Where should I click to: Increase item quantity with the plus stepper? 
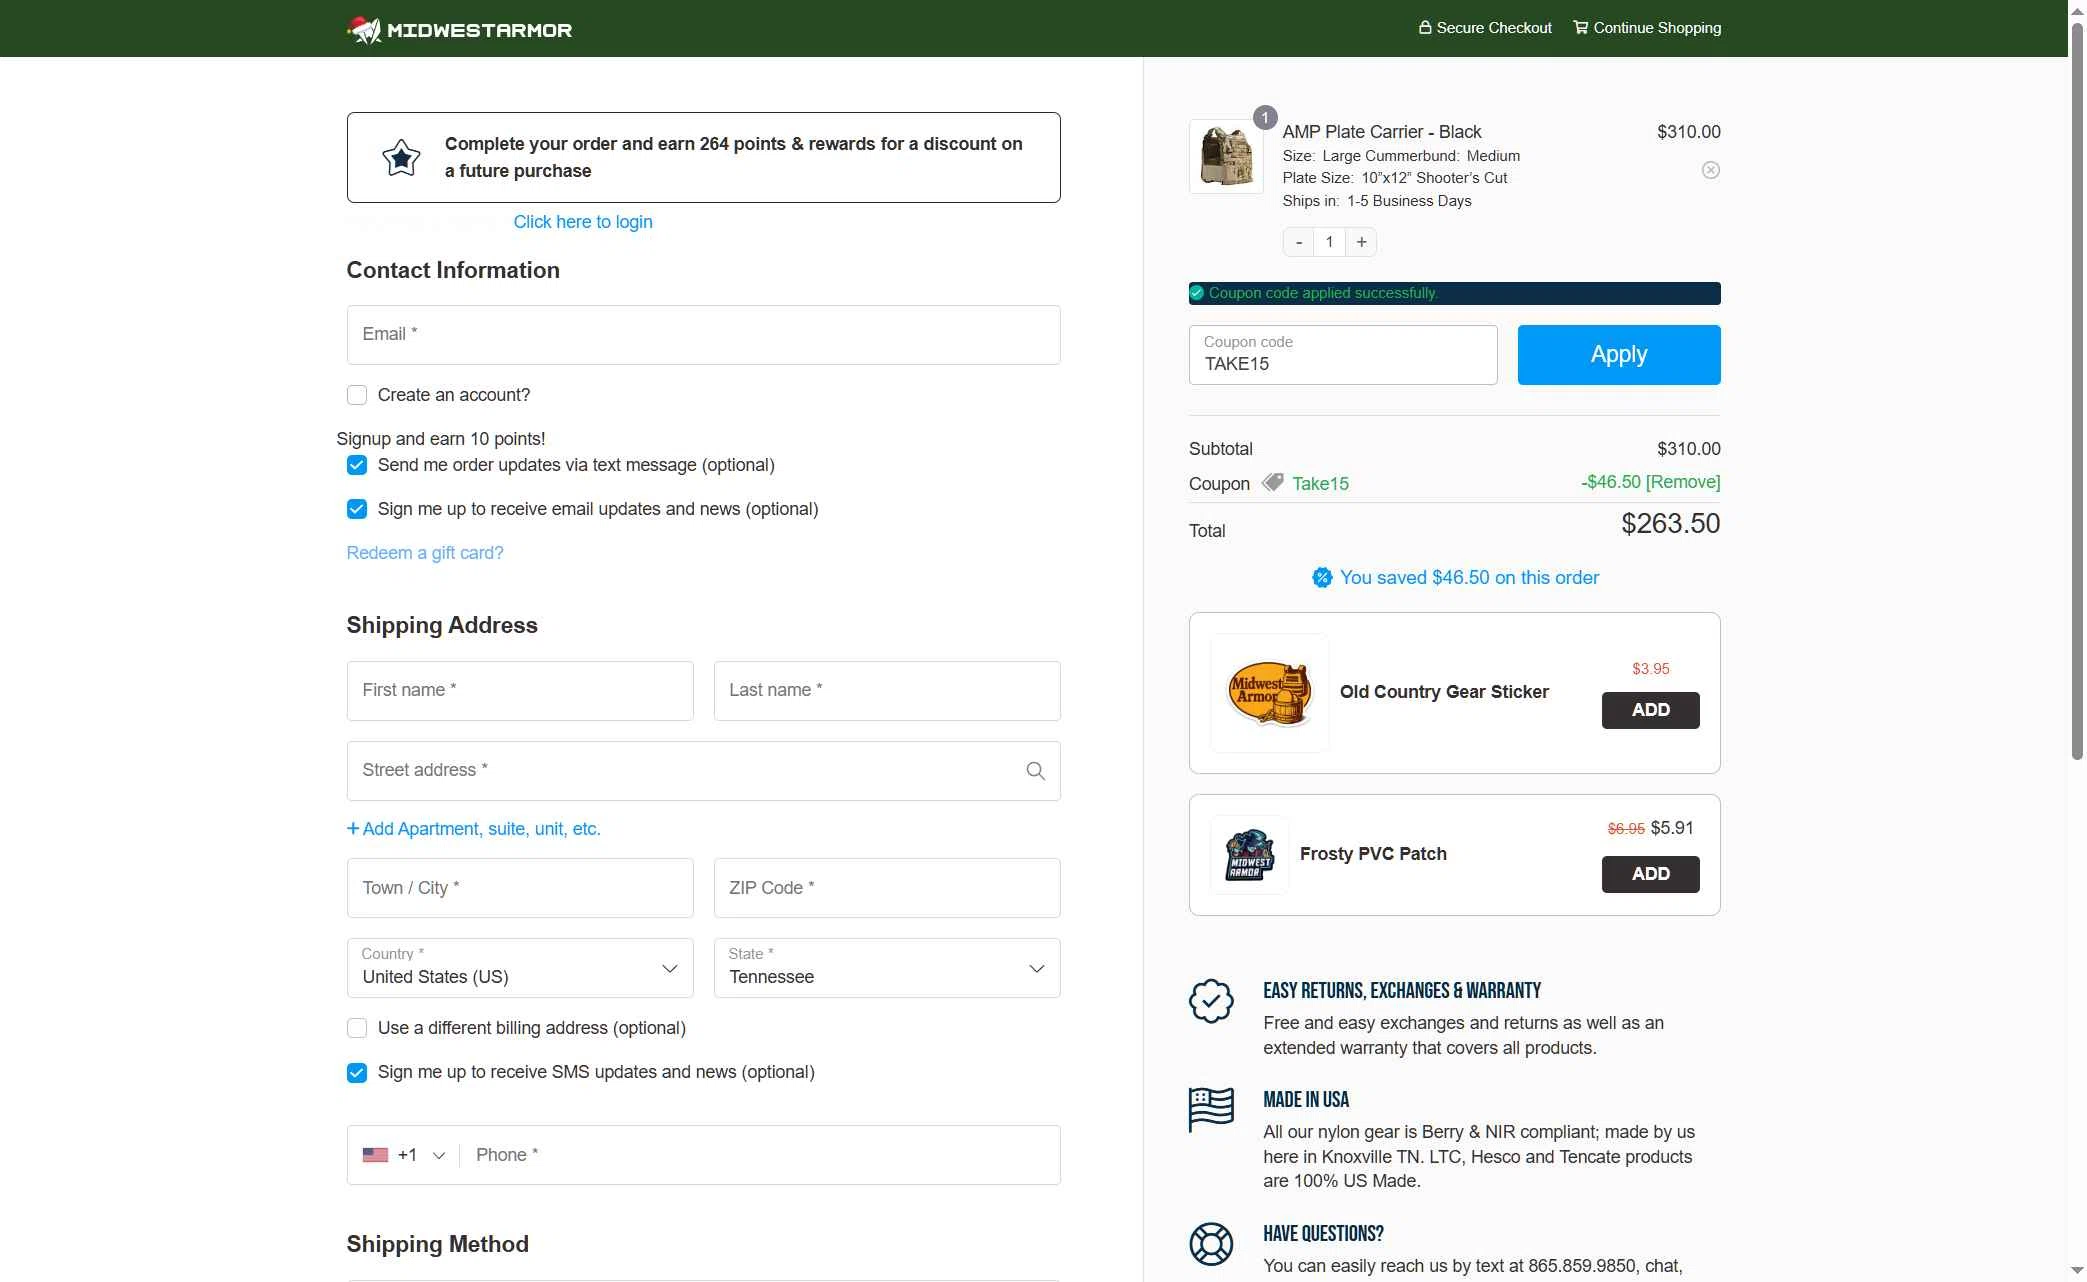click(x=1360, y=241)
